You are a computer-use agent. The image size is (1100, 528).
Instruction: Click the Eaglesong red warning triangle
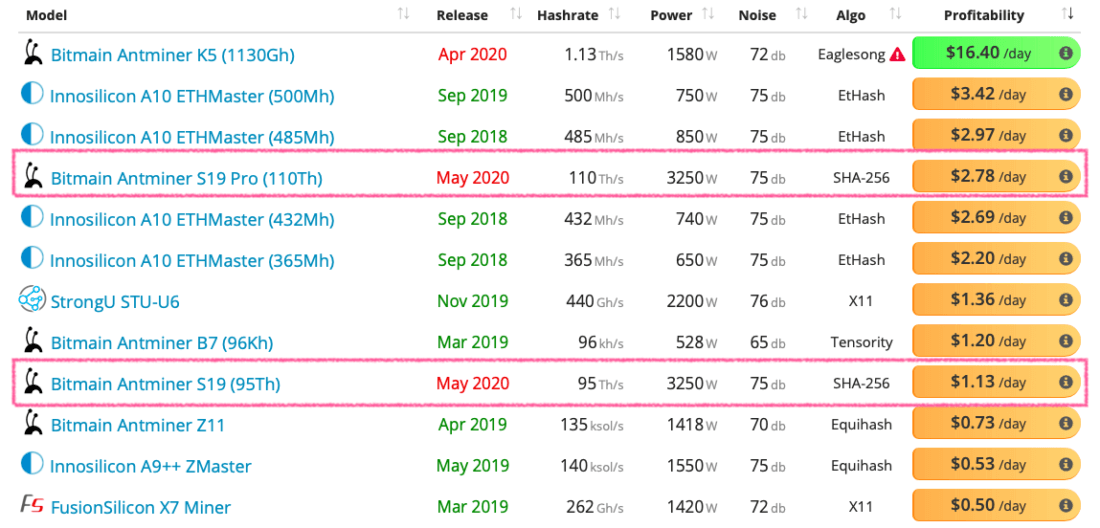(x=897, y=55)
